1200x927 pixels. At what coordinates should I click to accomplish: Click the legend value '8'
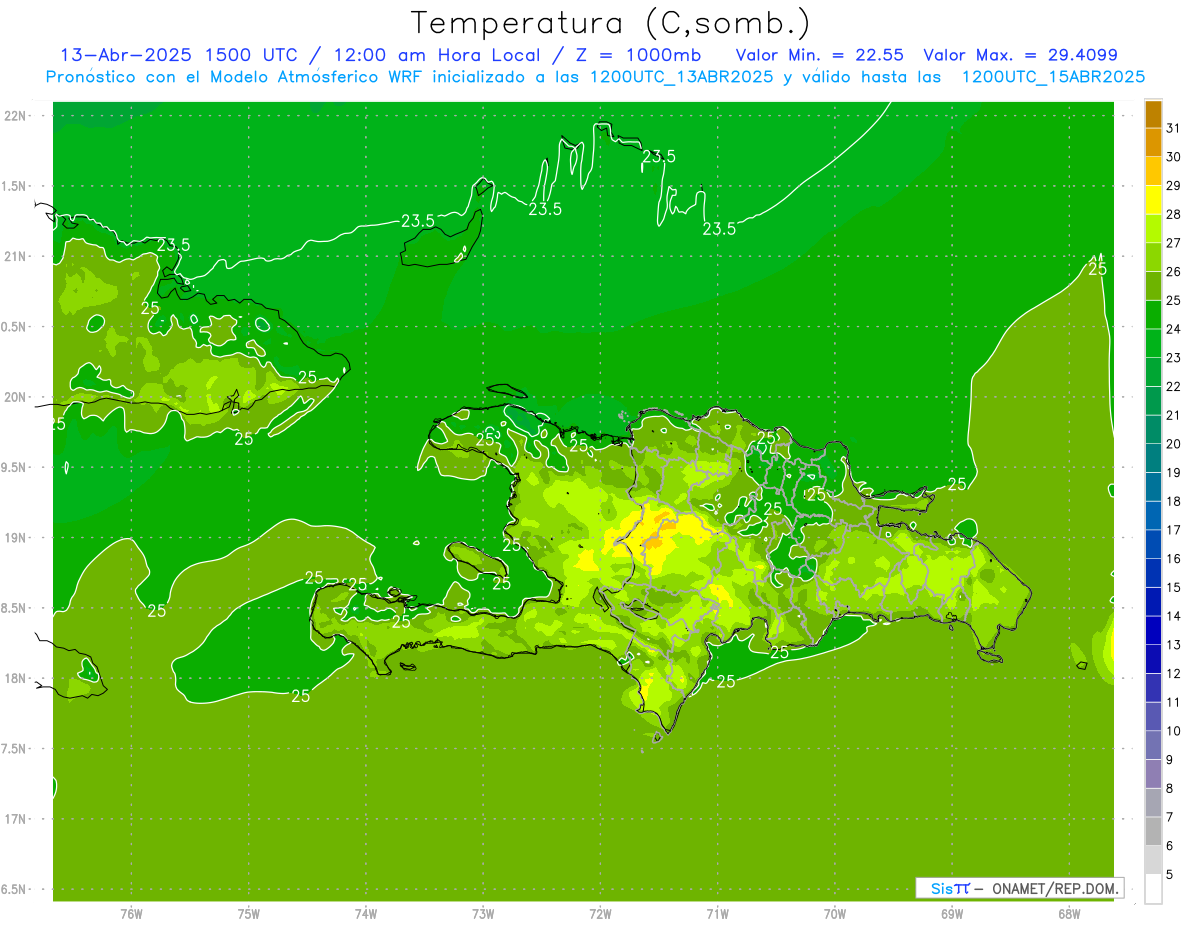tap(1170, 788)
